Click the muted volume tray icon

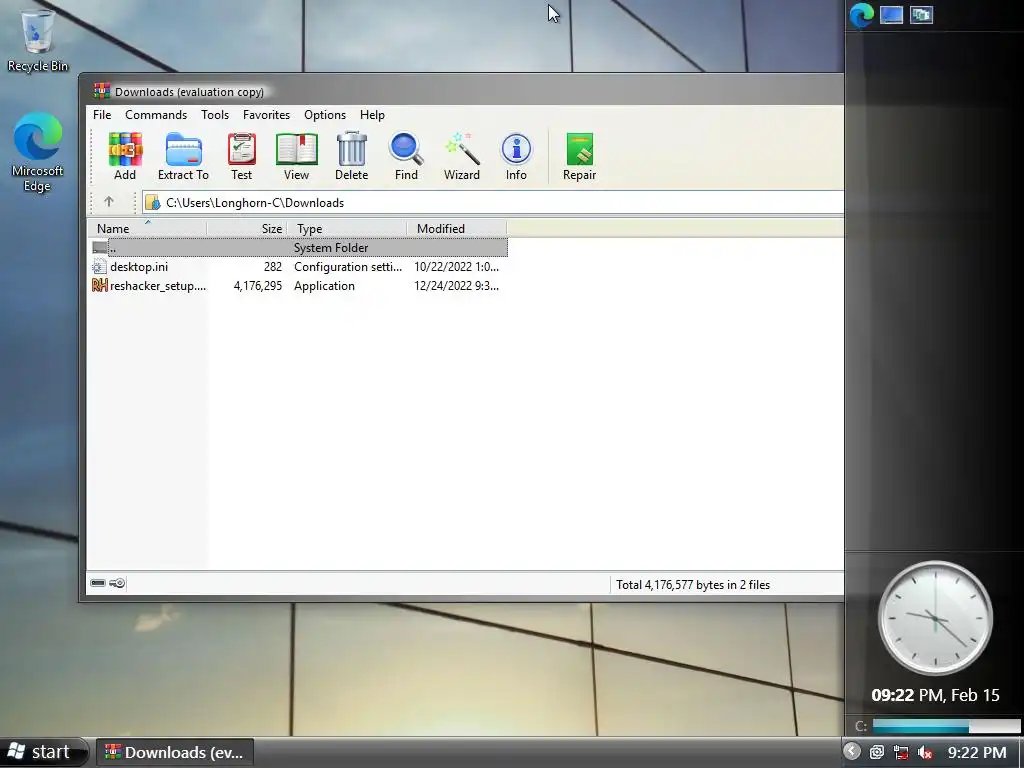coord(925,752)
